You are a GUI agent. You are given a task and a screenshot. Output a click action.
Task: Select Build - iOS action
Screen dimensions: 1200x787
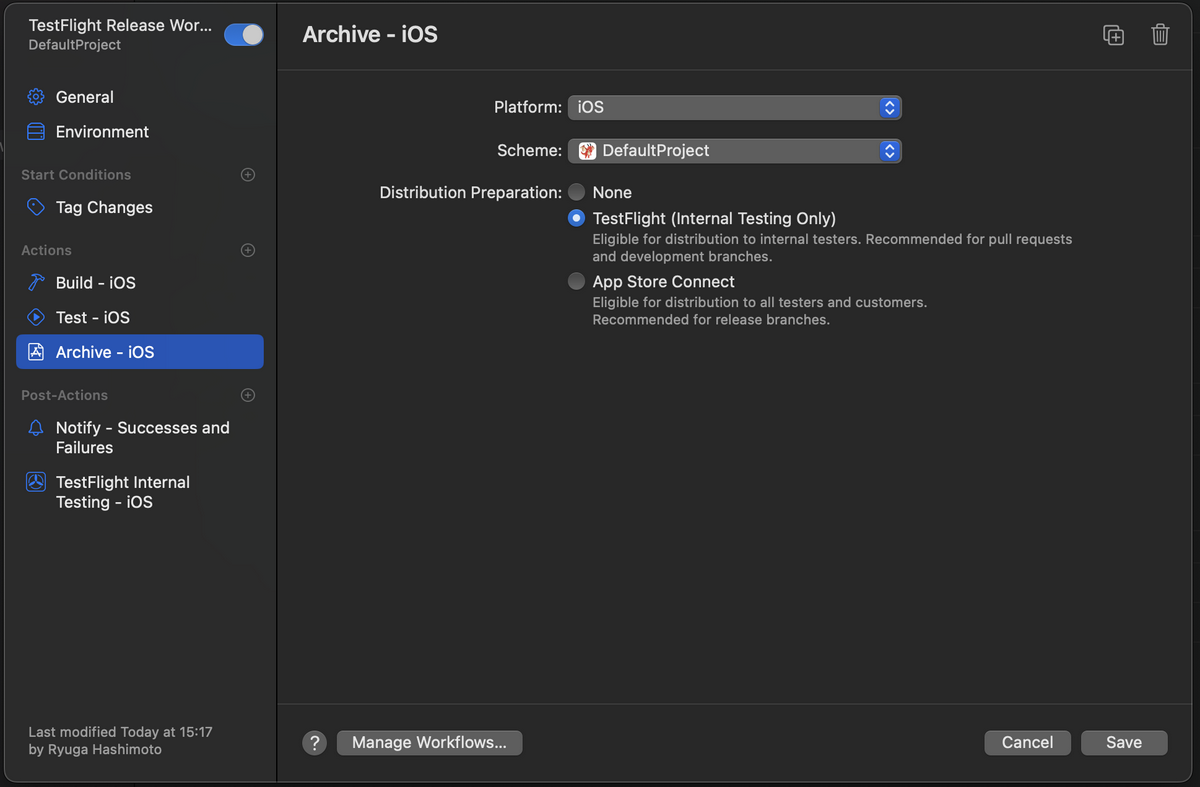point(140,283)
